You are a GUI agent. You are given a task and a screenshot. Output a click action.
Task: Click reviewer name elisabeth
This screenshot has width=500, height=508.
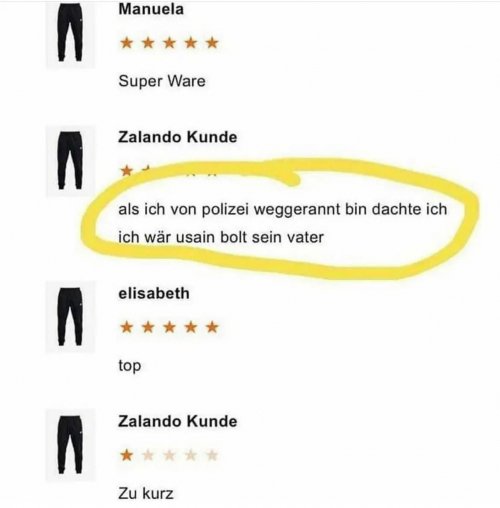(154, 293)
